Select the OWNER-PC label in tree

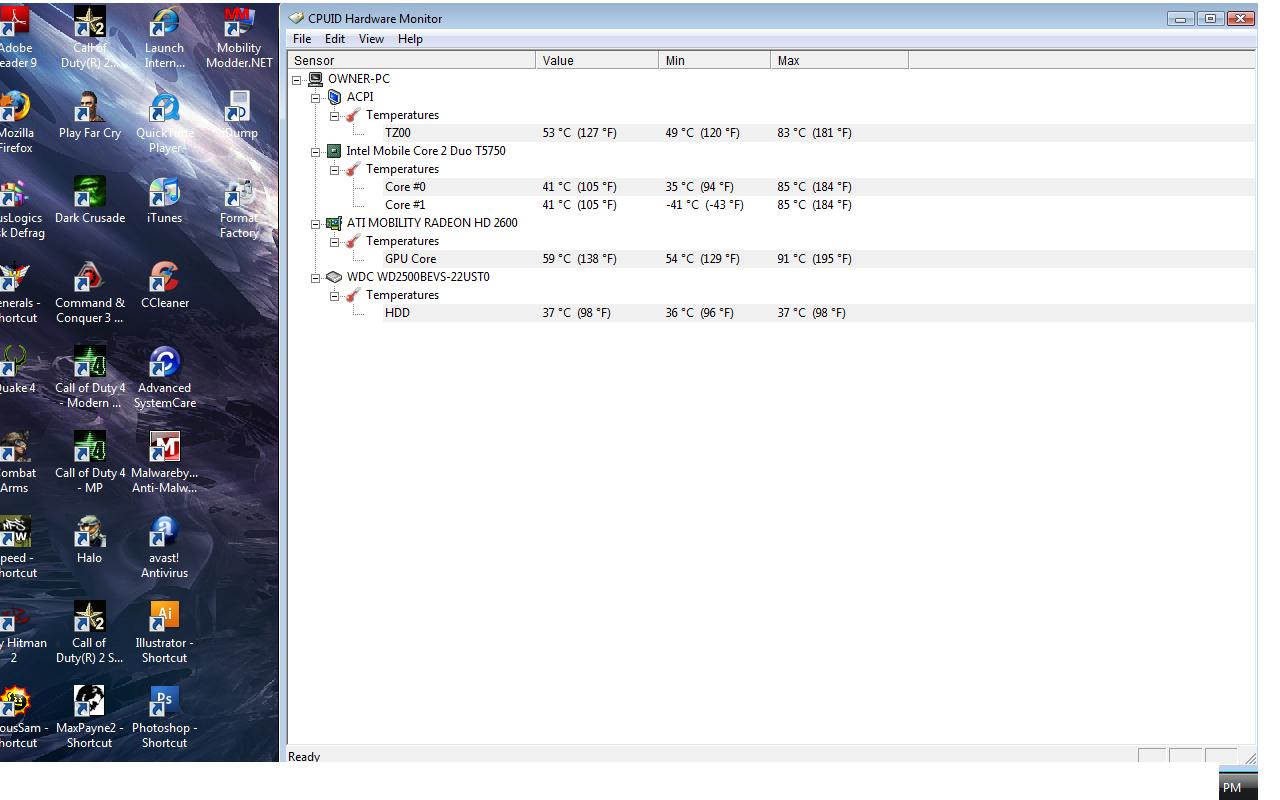click(x=359, y=79)
